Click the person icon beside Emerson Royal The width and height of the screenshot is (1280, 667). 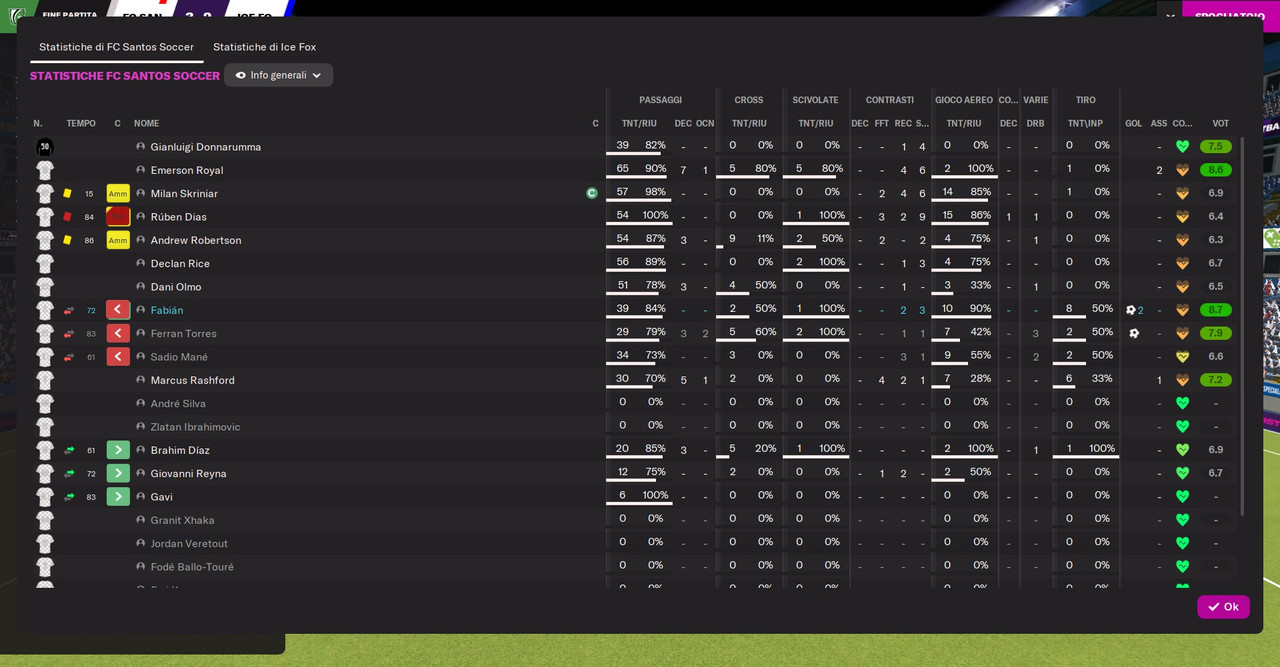(x=141, y=170)
